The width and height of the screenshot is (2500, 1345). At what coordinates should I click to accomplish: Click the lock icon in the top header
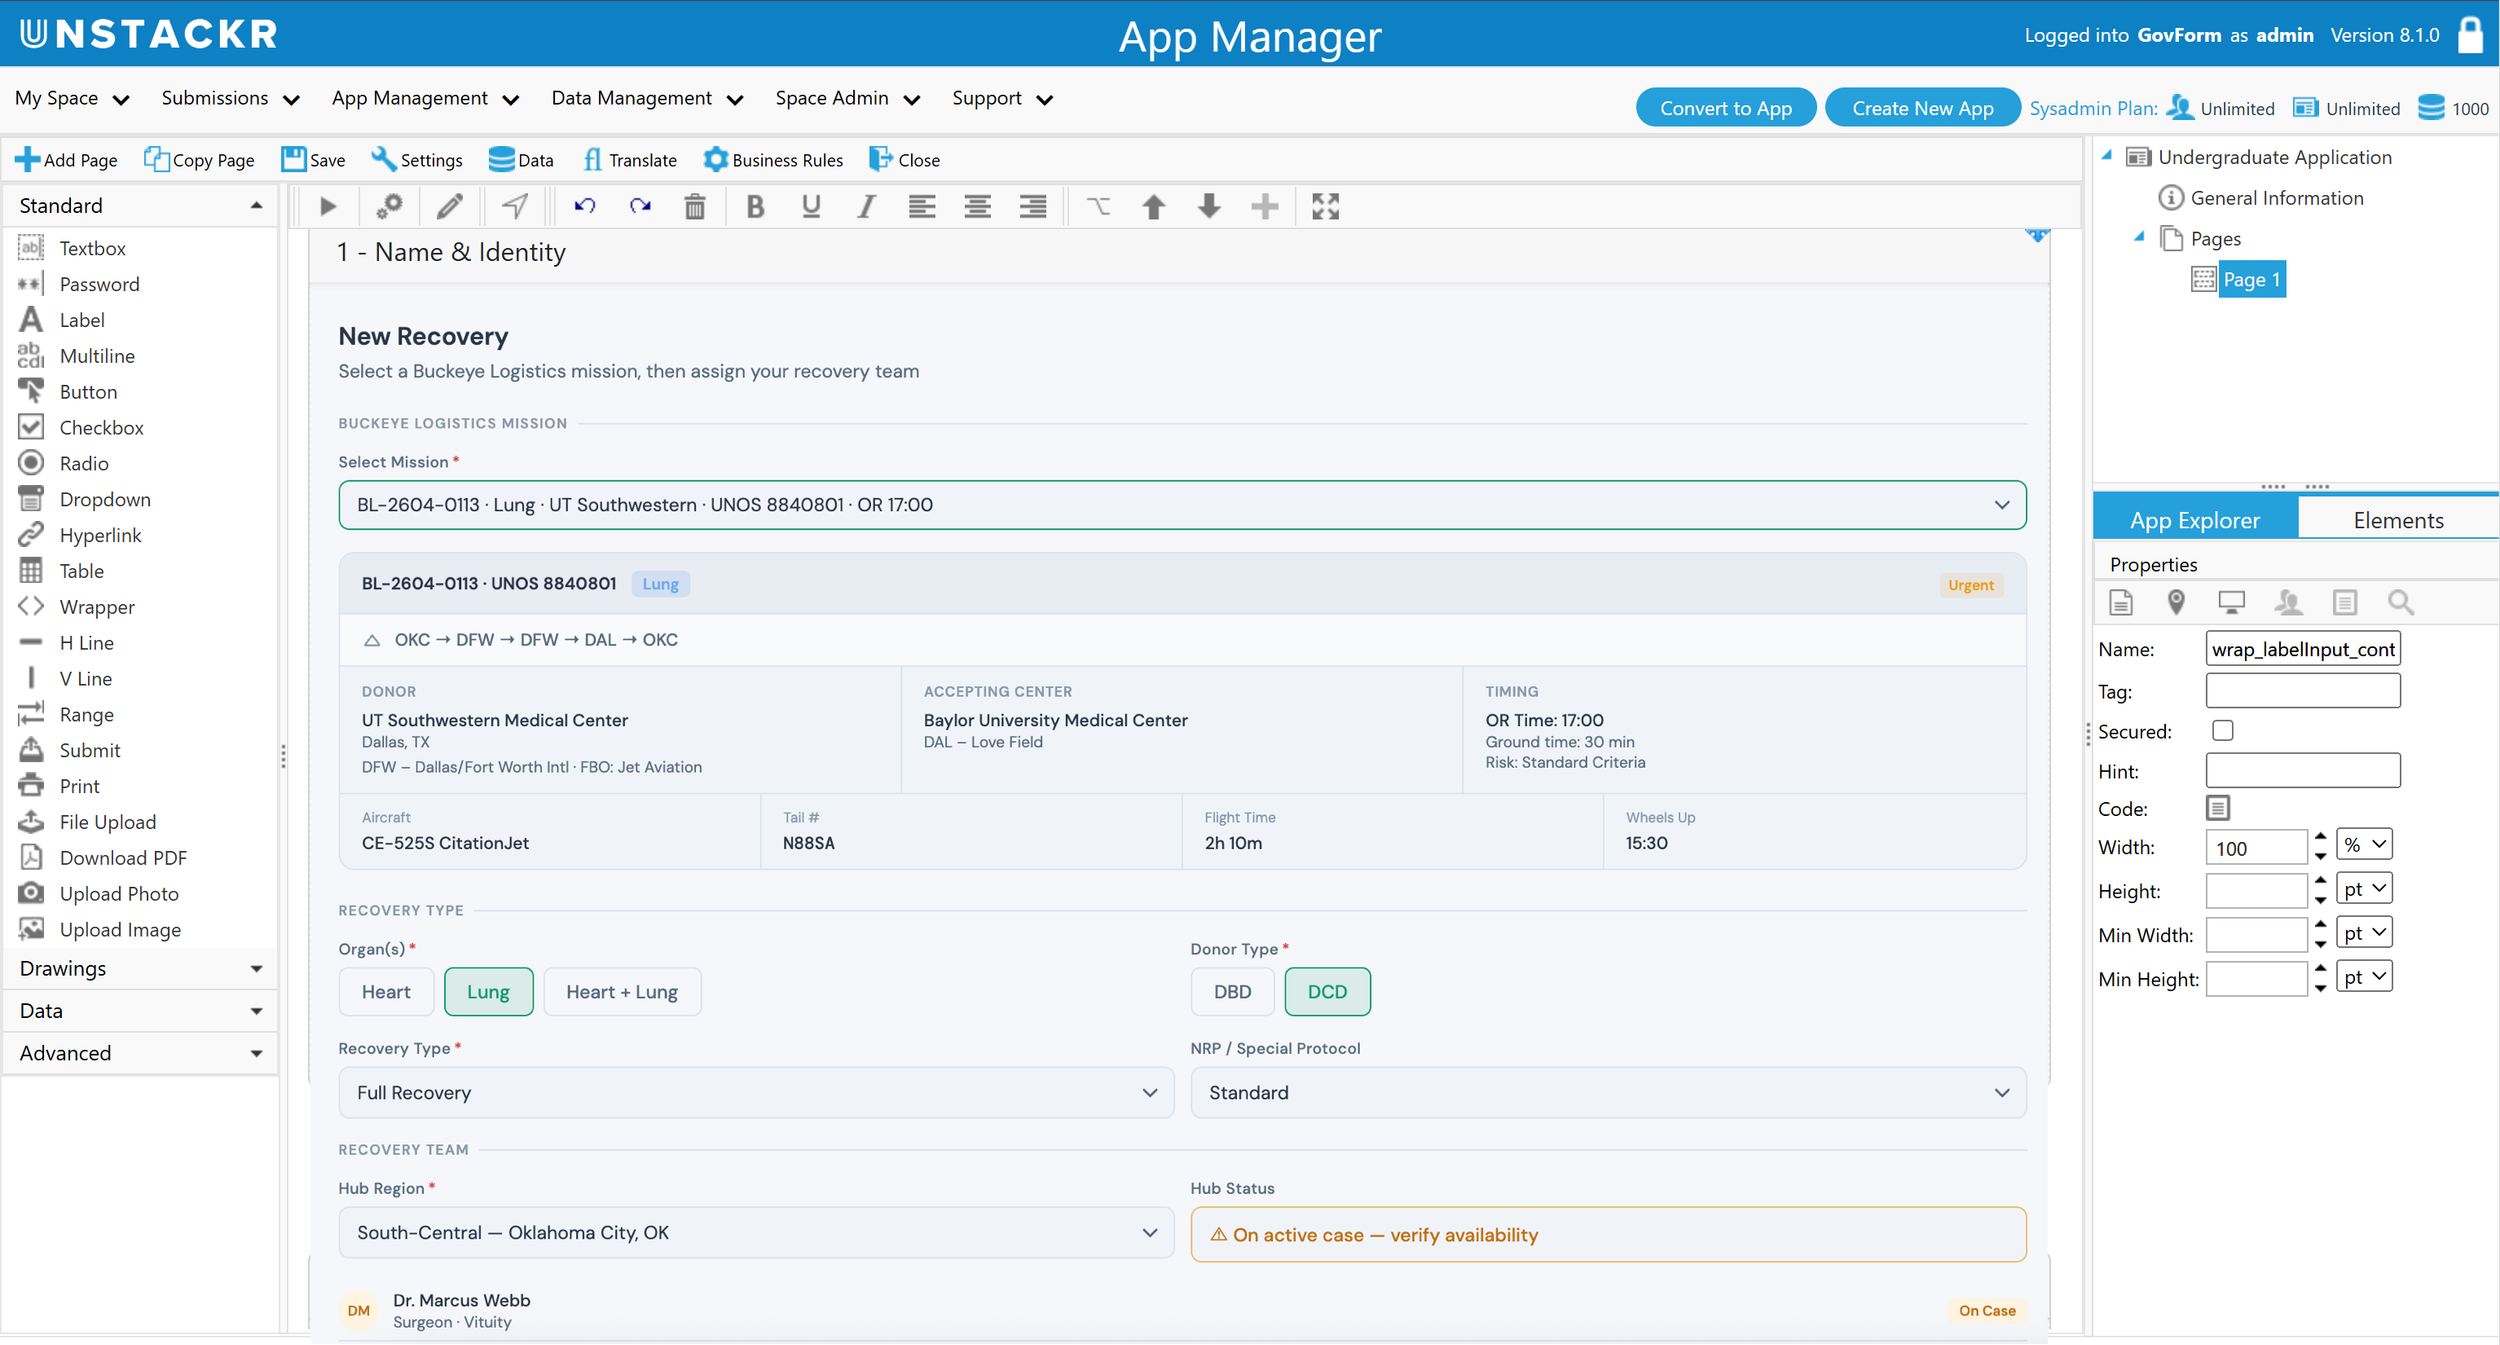(2470, 35)
